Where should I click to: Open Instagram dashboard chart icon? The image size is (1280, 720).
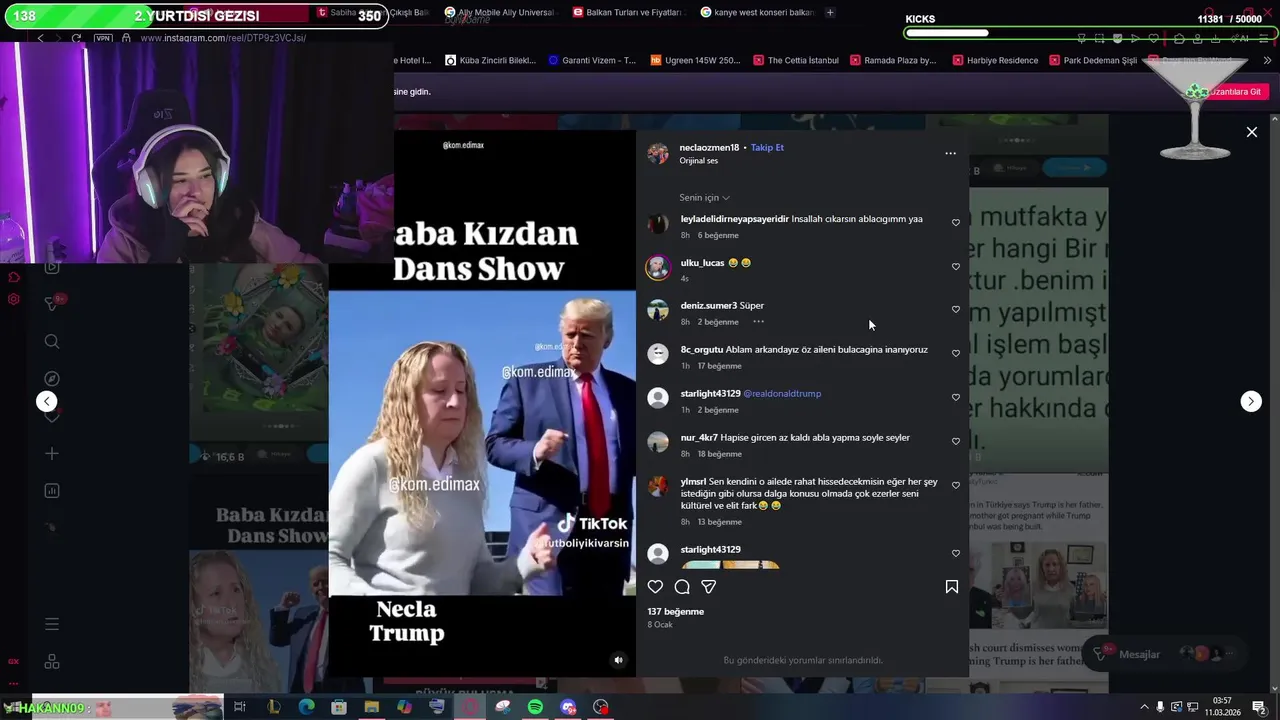(52, 491)
